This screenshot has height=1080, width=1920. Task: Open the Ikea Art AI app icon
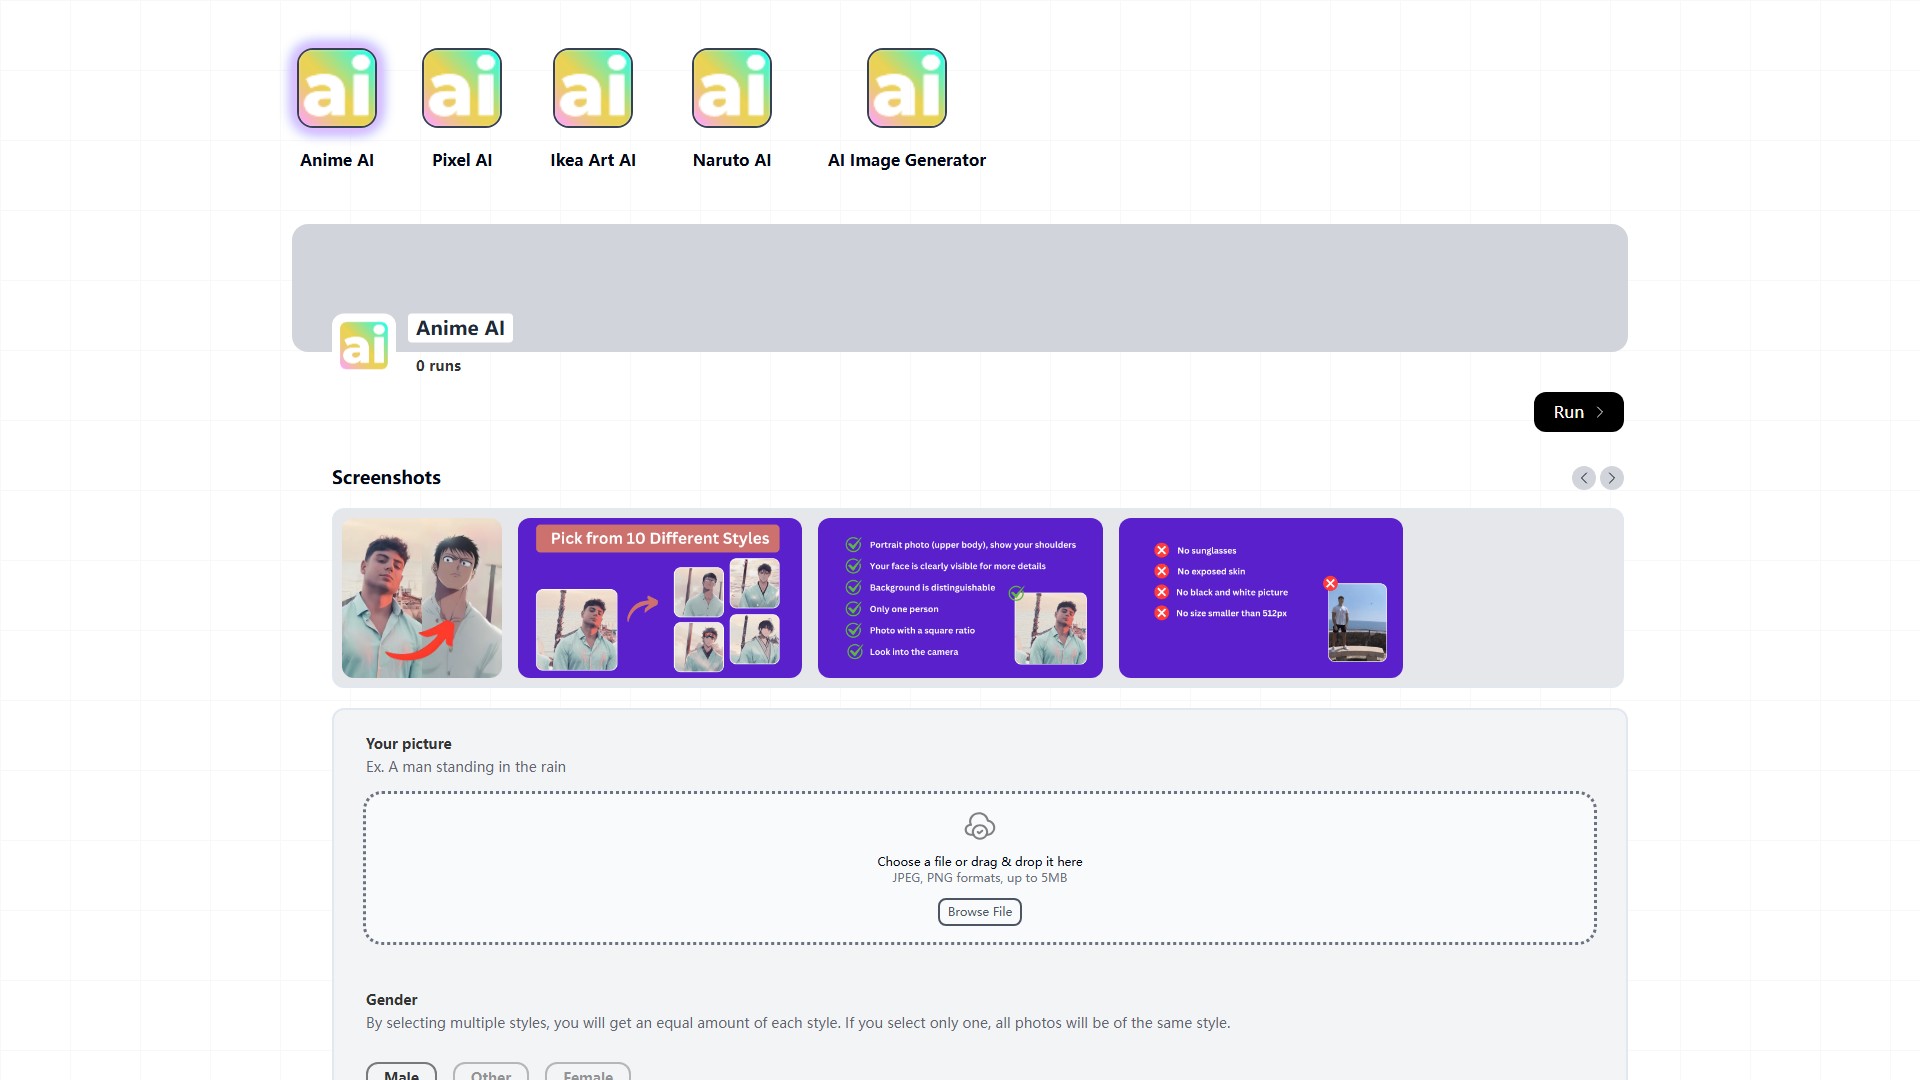593,88
